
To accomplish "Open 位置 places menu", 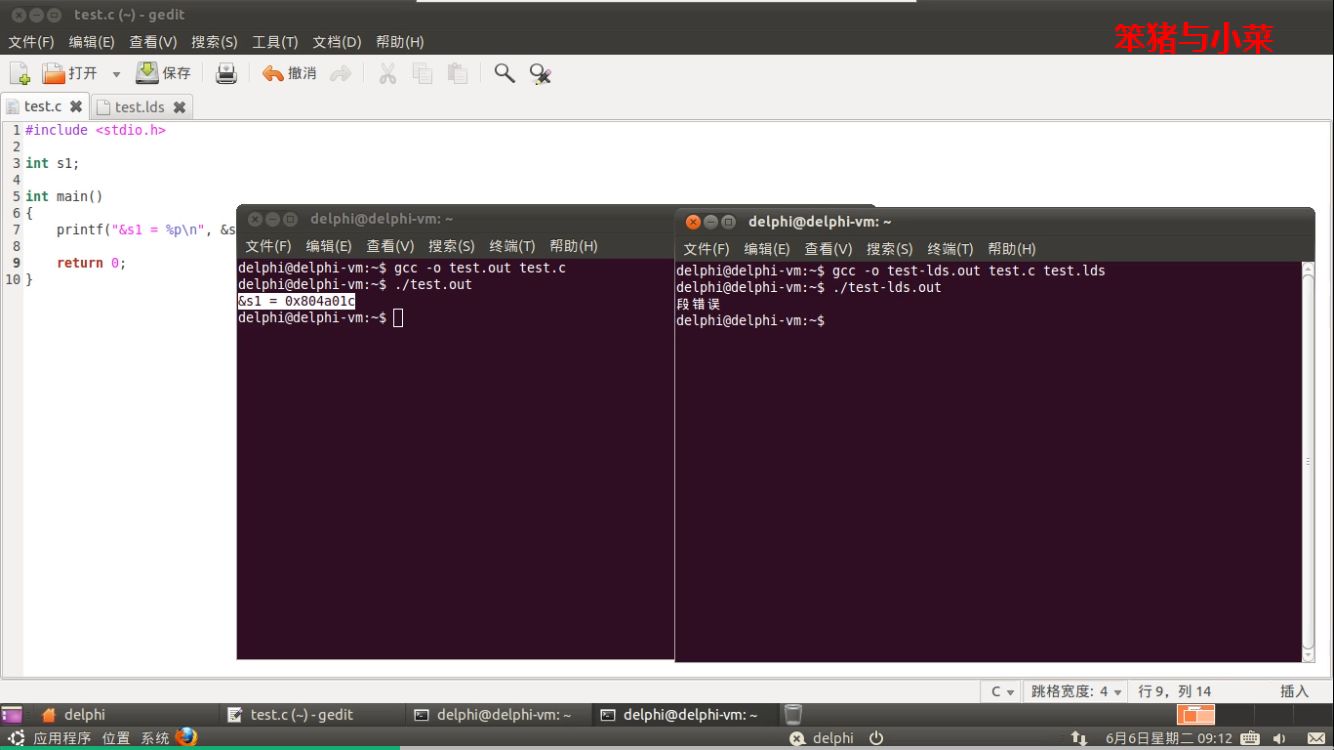I will [116, 738].
